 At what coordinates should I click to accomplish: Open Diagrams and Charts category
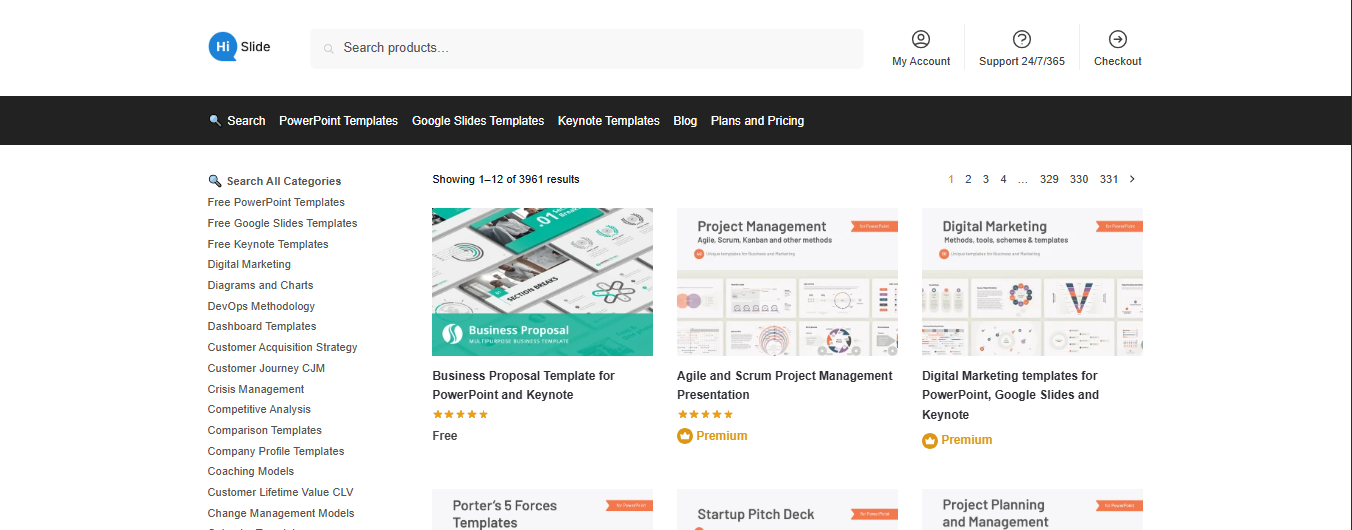[x=260, y=285]
